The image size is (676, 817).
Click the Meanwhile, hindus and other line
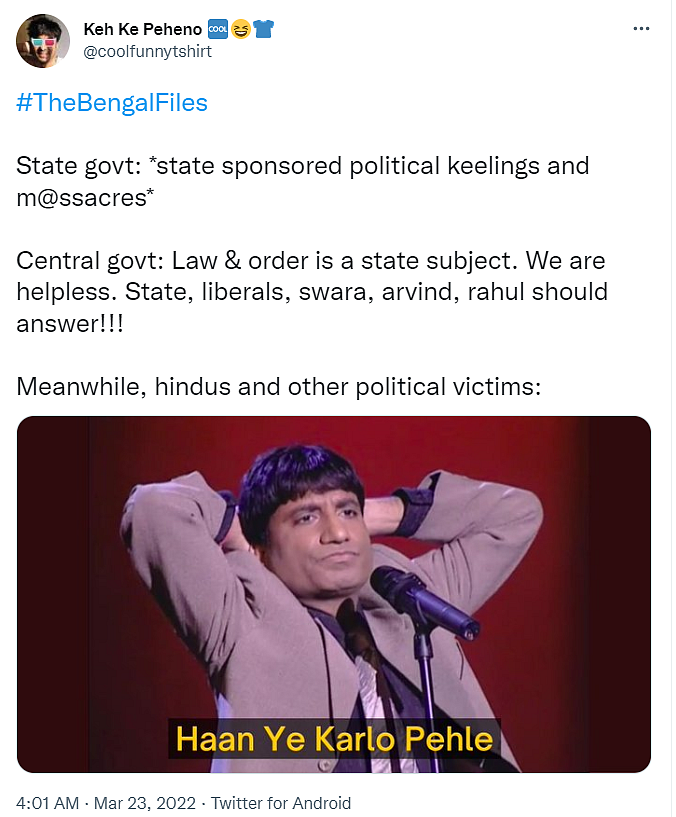279,387
